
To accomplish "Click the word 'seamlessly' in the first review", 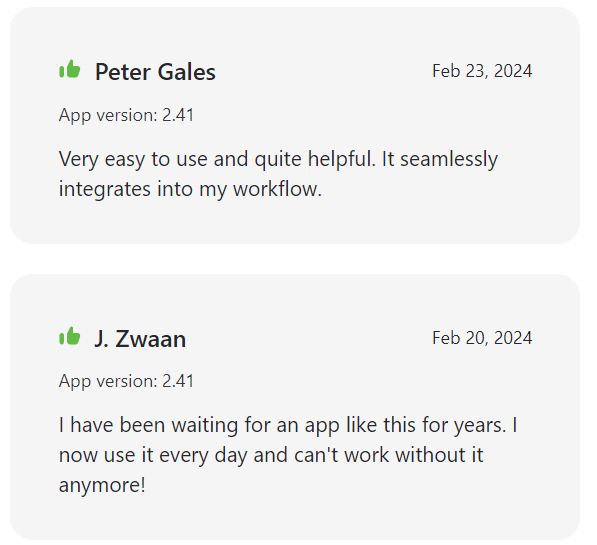I will 449,159.
